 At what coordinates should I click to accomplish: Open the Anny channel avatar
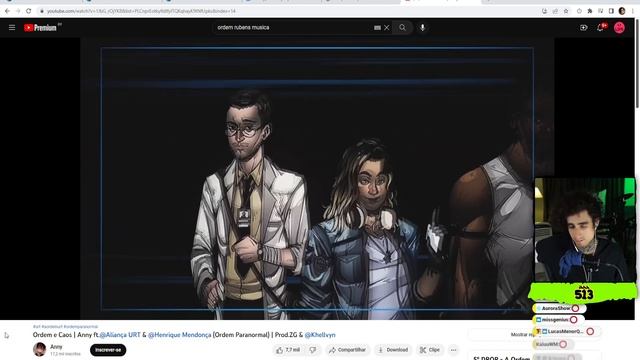point(40,349)
